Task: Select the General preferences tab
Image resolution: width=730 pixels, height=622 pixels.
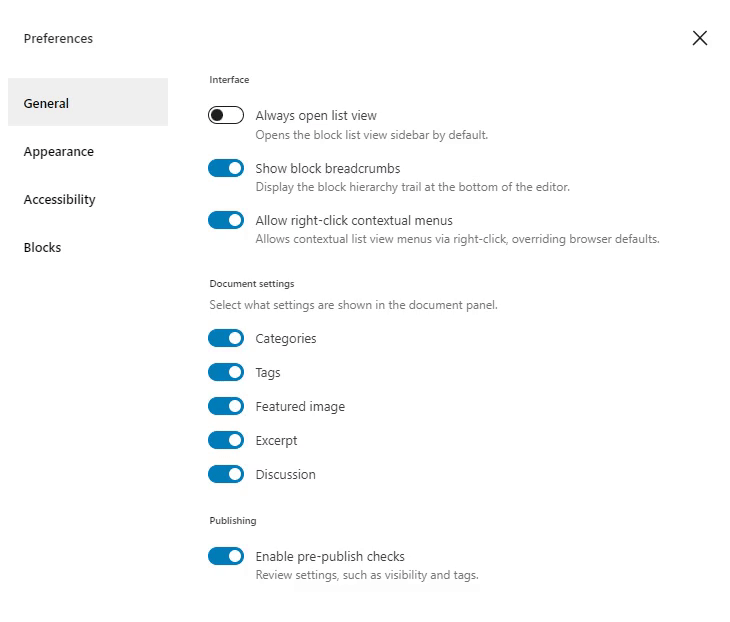Action: 88,102
